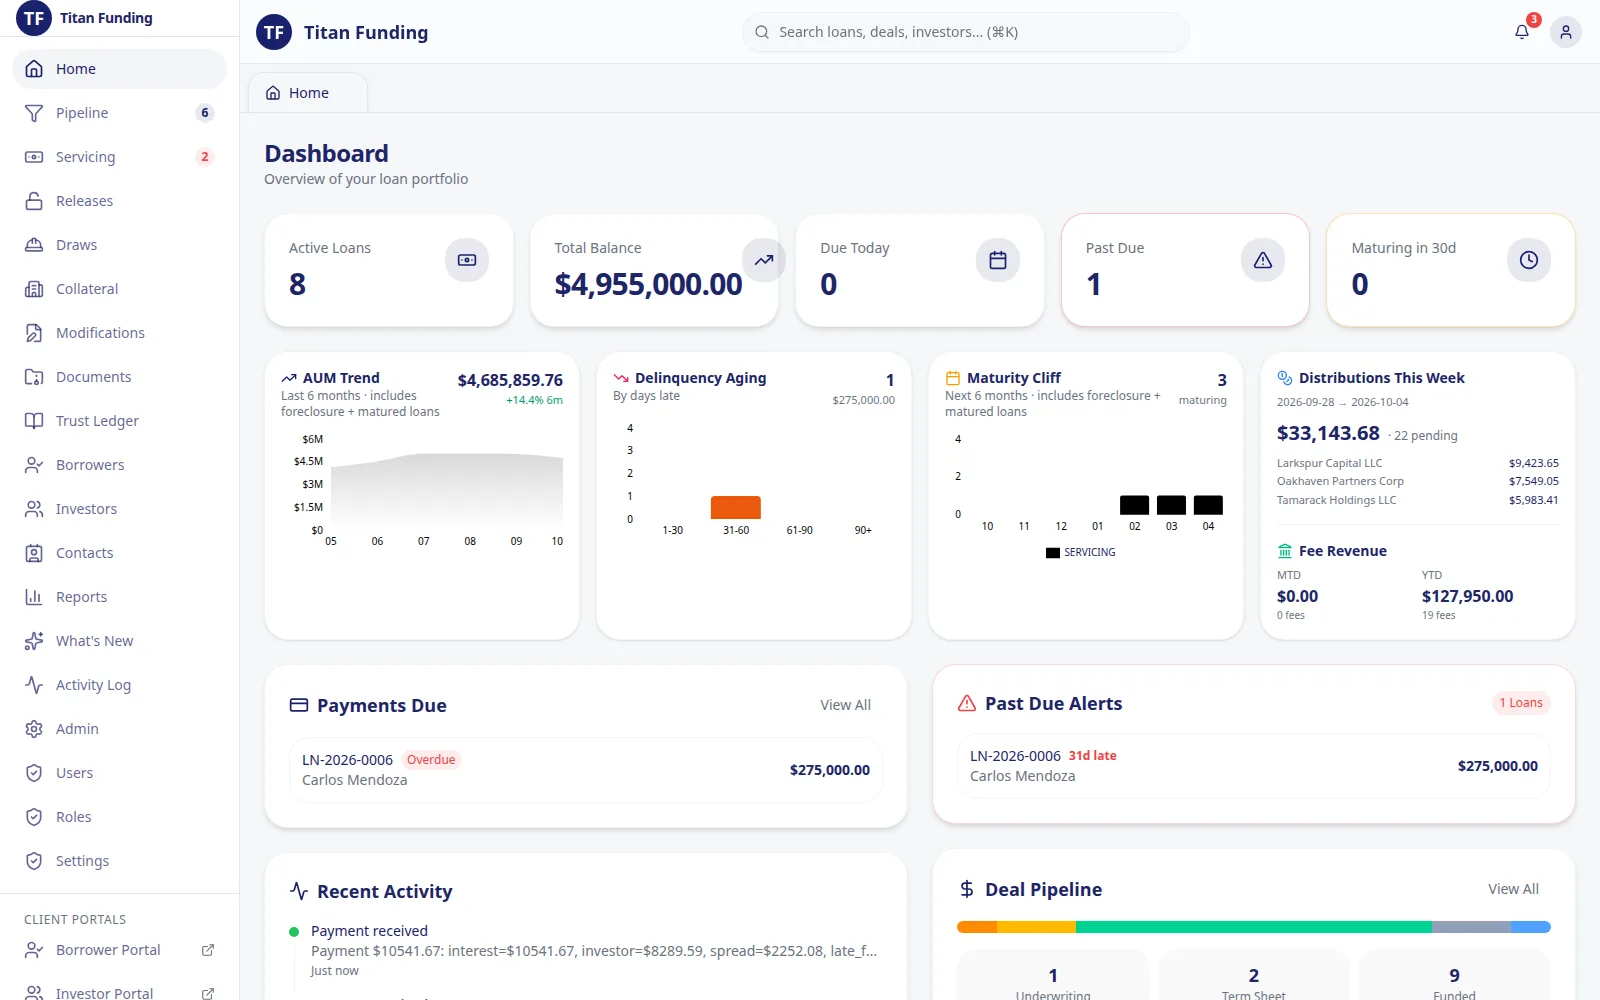
Task: Click the Roles shield icon
Action: coord(34,817)
